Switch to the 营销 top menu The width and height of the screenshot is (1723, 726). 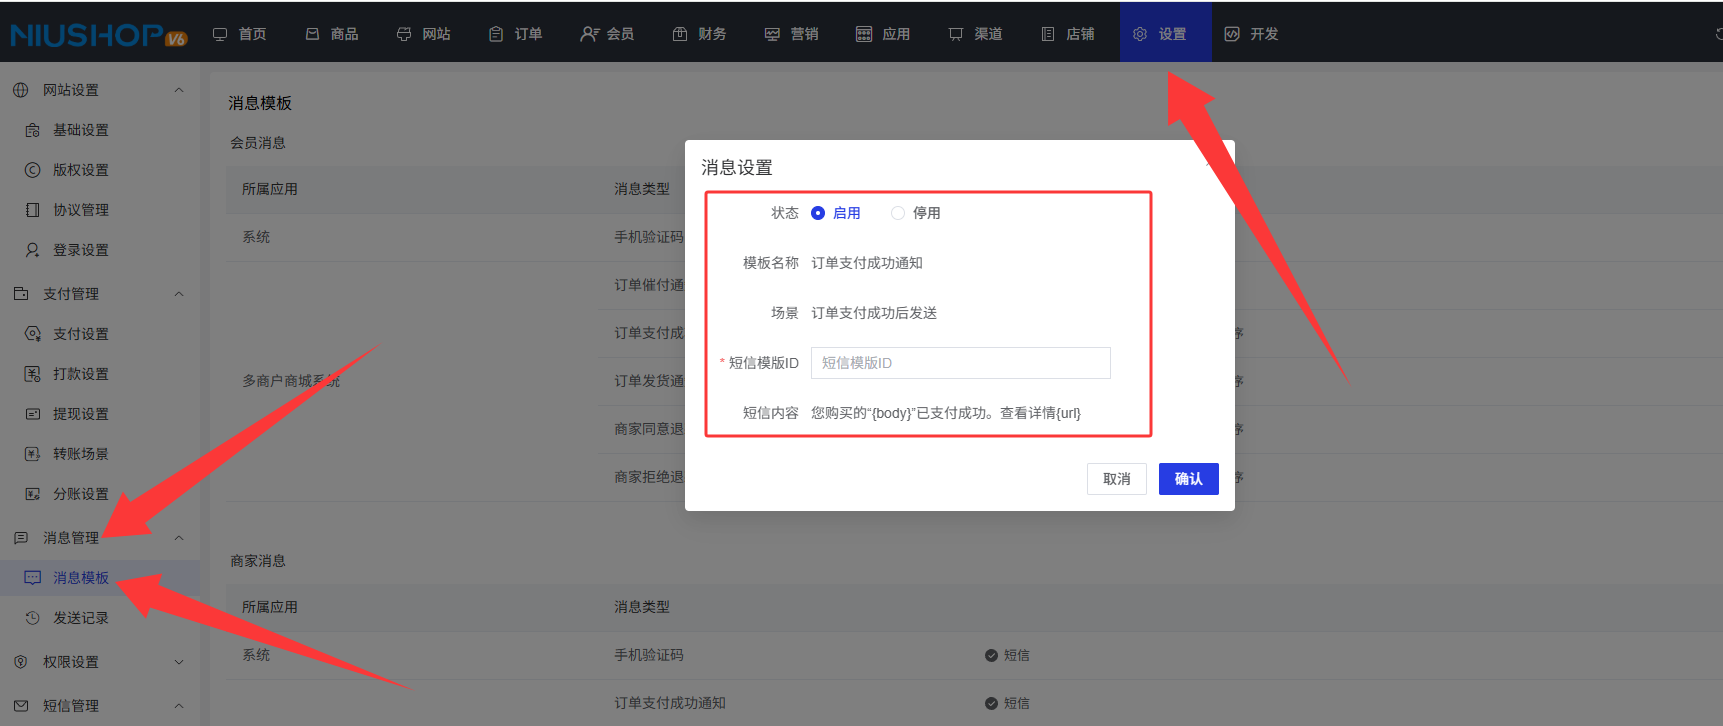[x=792, y=34]
